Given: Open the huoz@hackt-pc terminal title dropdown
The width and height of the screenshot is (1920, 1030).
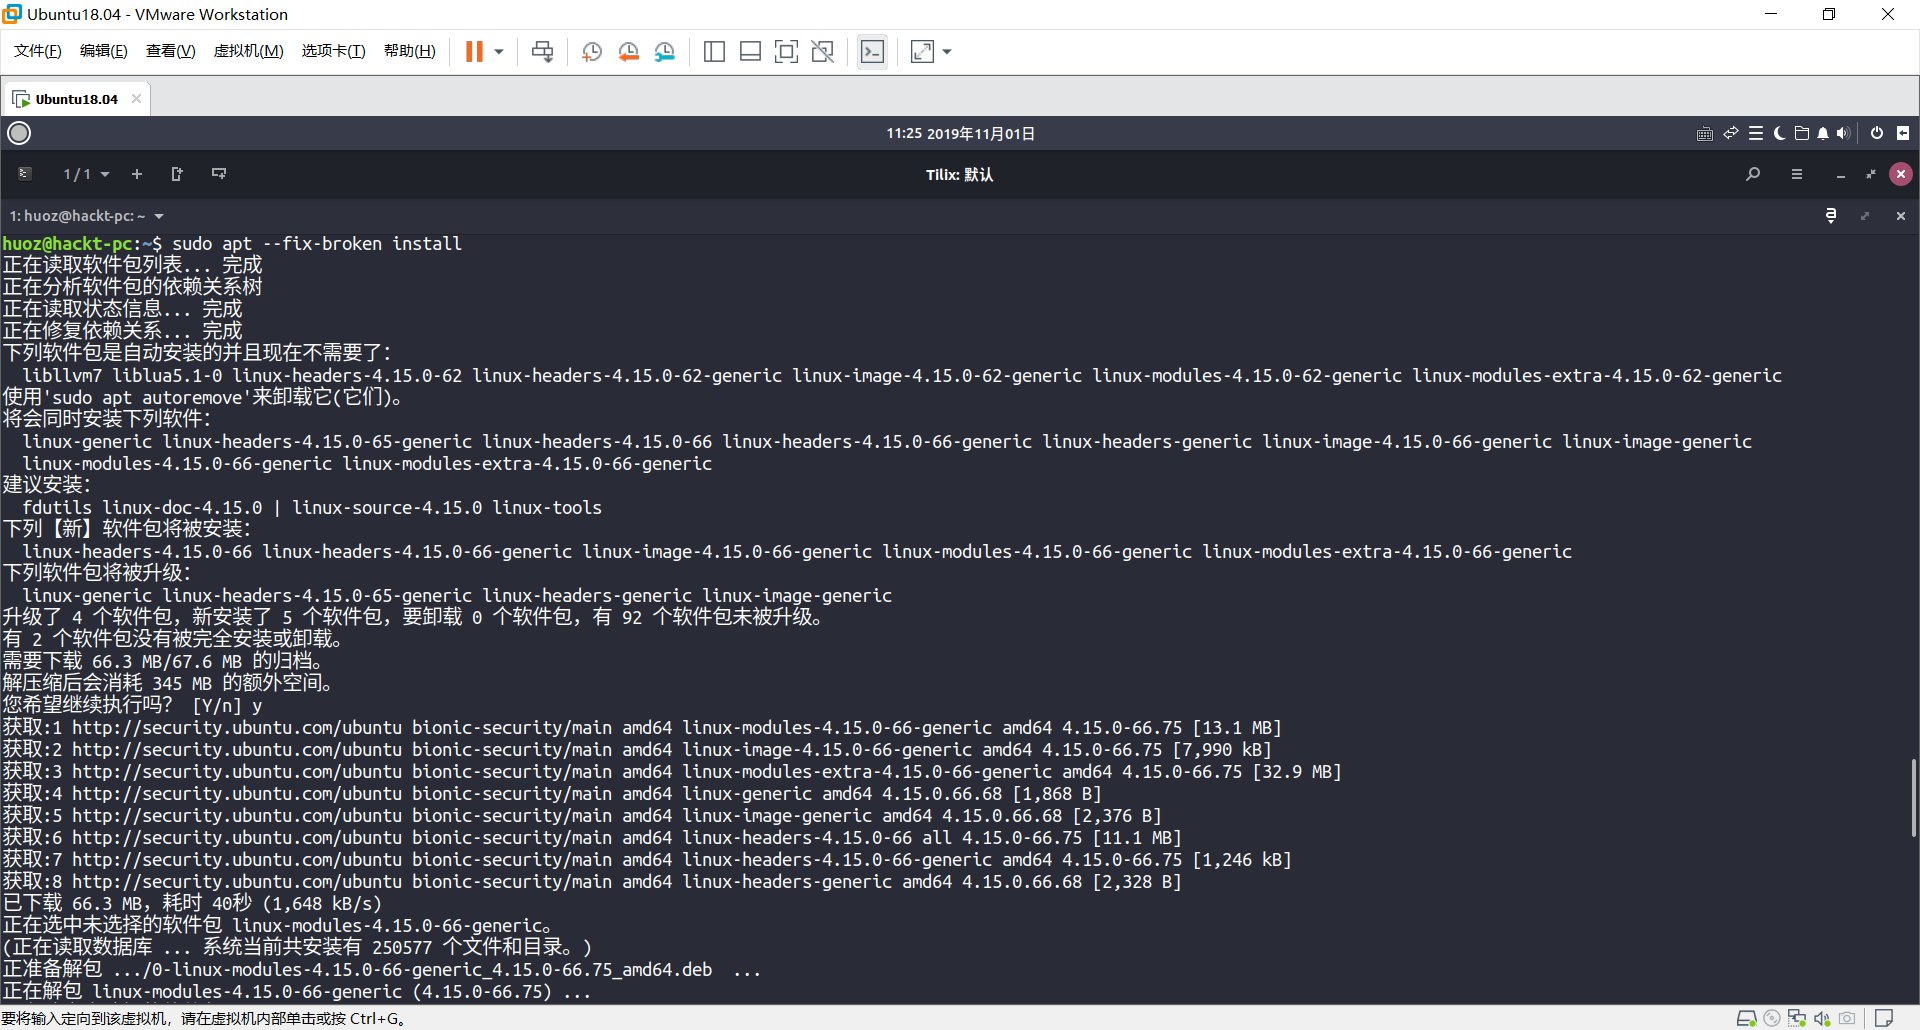Looking at the screenshot, I should coord(86,216).
